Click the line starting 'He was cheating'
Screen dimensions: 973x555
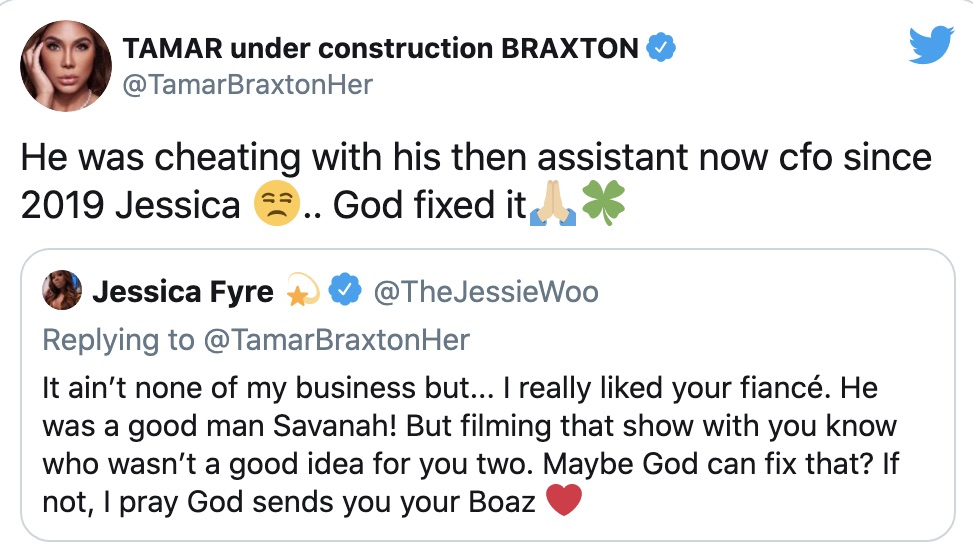coord(476,158)
